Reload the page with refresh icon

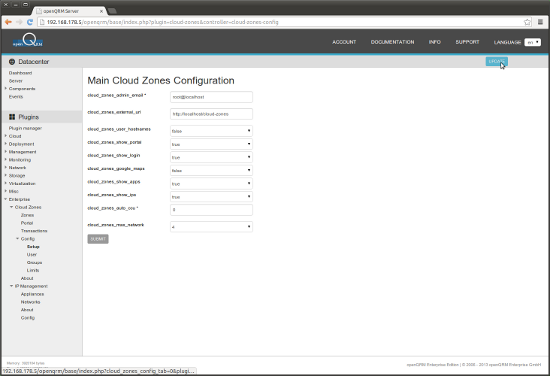pos(30,22)
